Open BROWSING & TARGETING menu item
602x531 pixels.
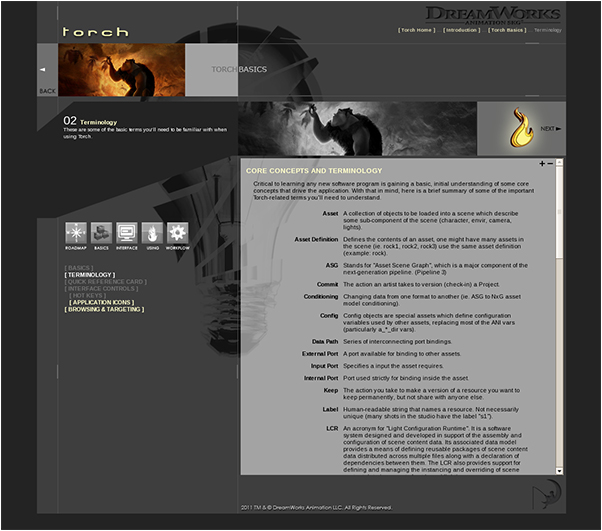(104, 309)
